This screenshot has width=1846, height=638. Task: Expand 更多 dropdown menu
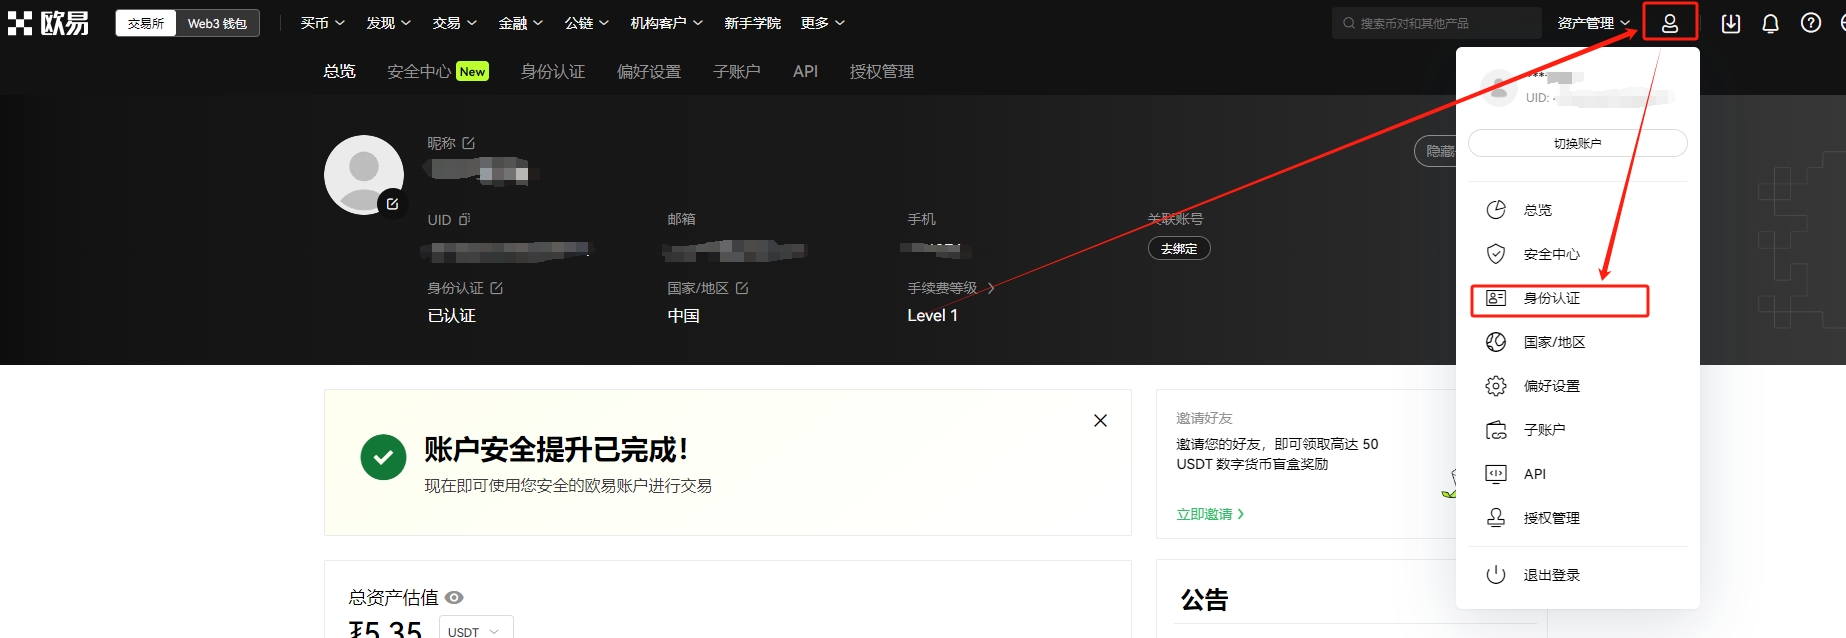[x=822, y=23]
